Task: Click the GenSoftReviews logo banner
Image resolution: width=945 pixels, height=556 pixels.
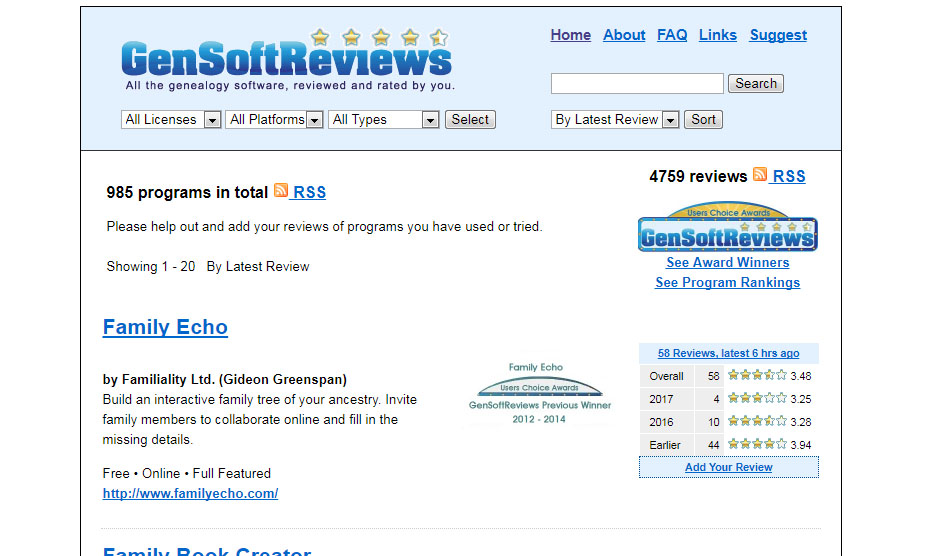Action: (x=287, y=60)
